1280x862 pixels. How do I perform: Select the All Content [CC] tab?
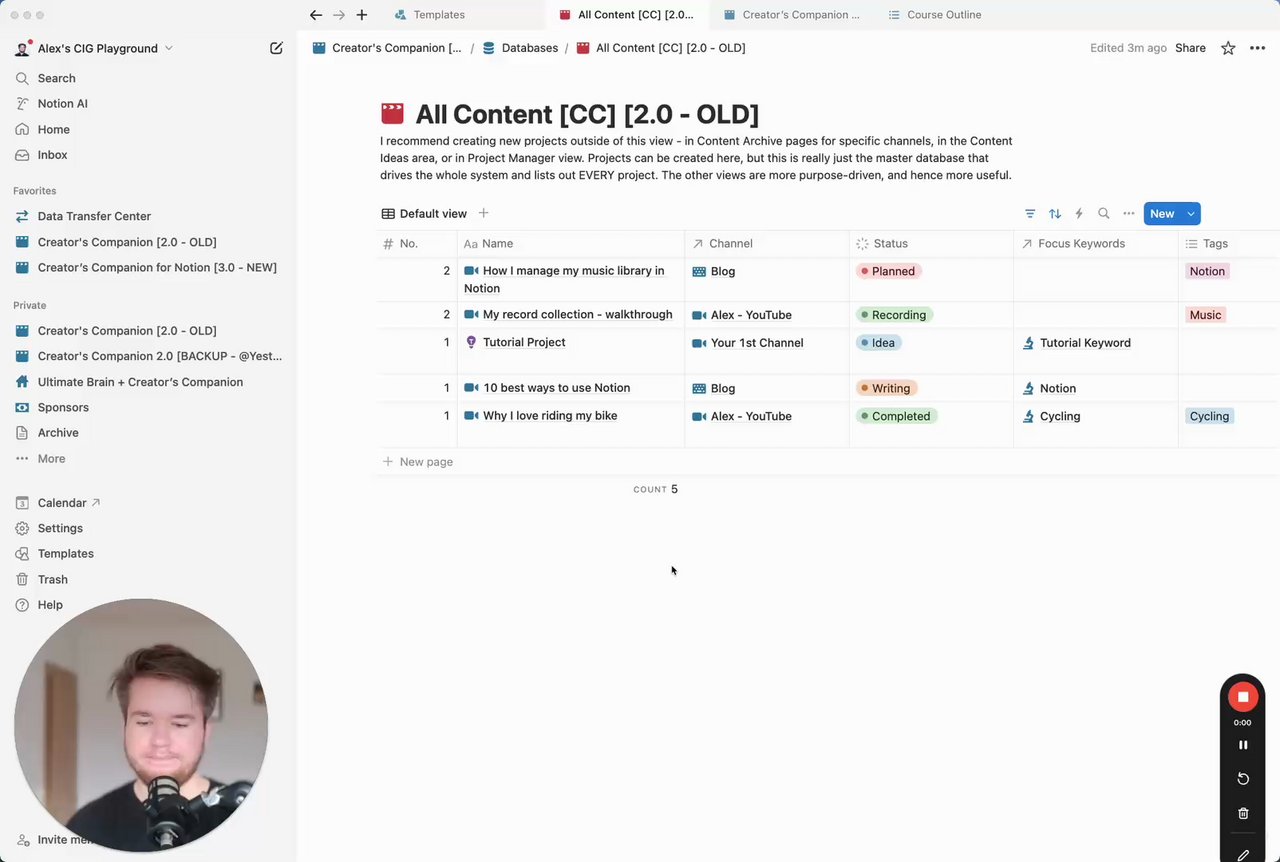point(627,15)
